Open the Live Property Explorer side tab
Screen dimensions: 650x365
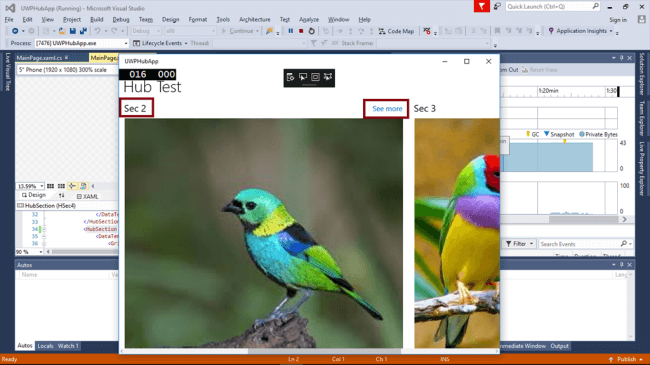coord(642,168)
